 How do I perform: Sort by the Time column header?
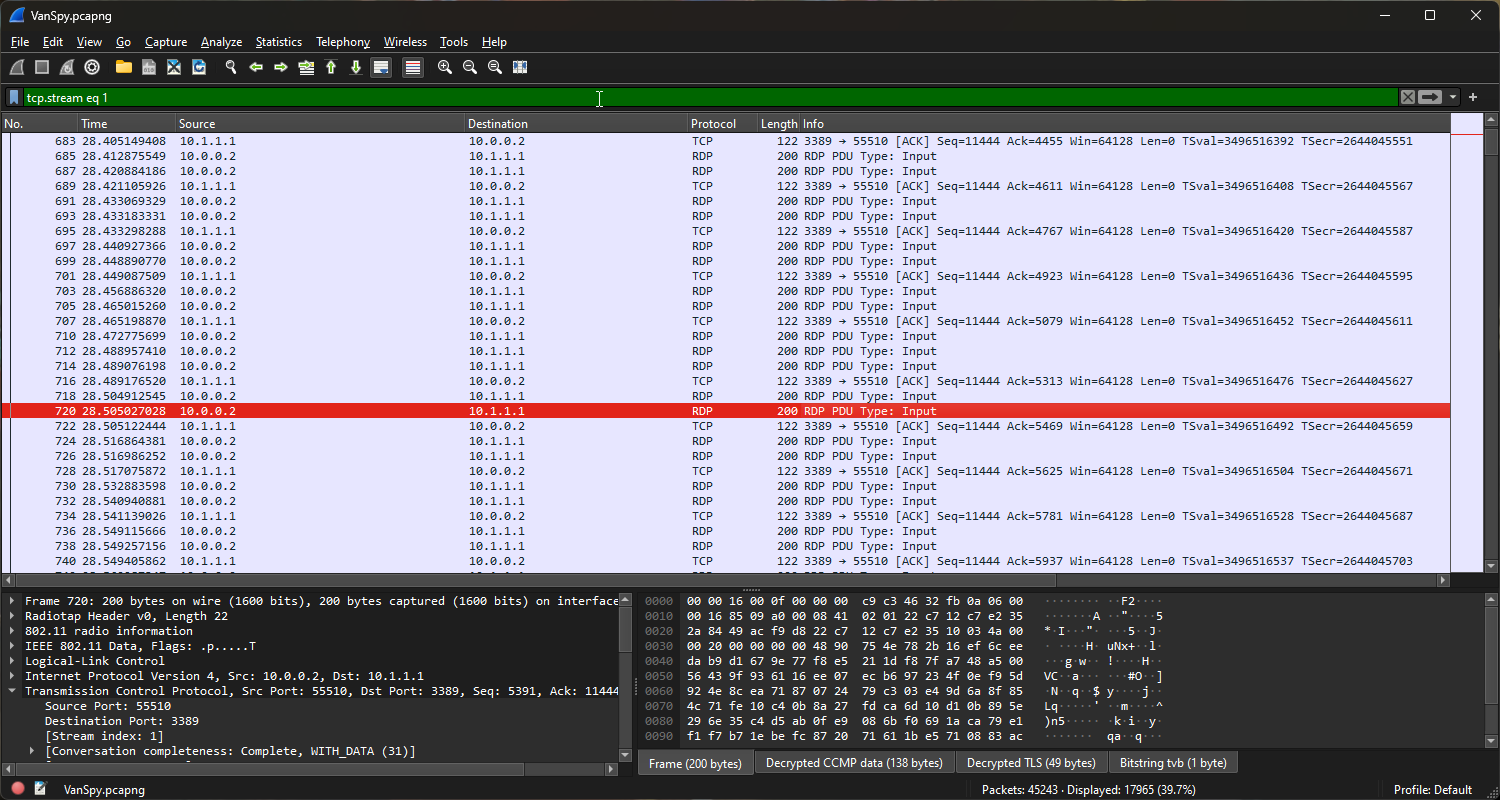click(126, 124)
